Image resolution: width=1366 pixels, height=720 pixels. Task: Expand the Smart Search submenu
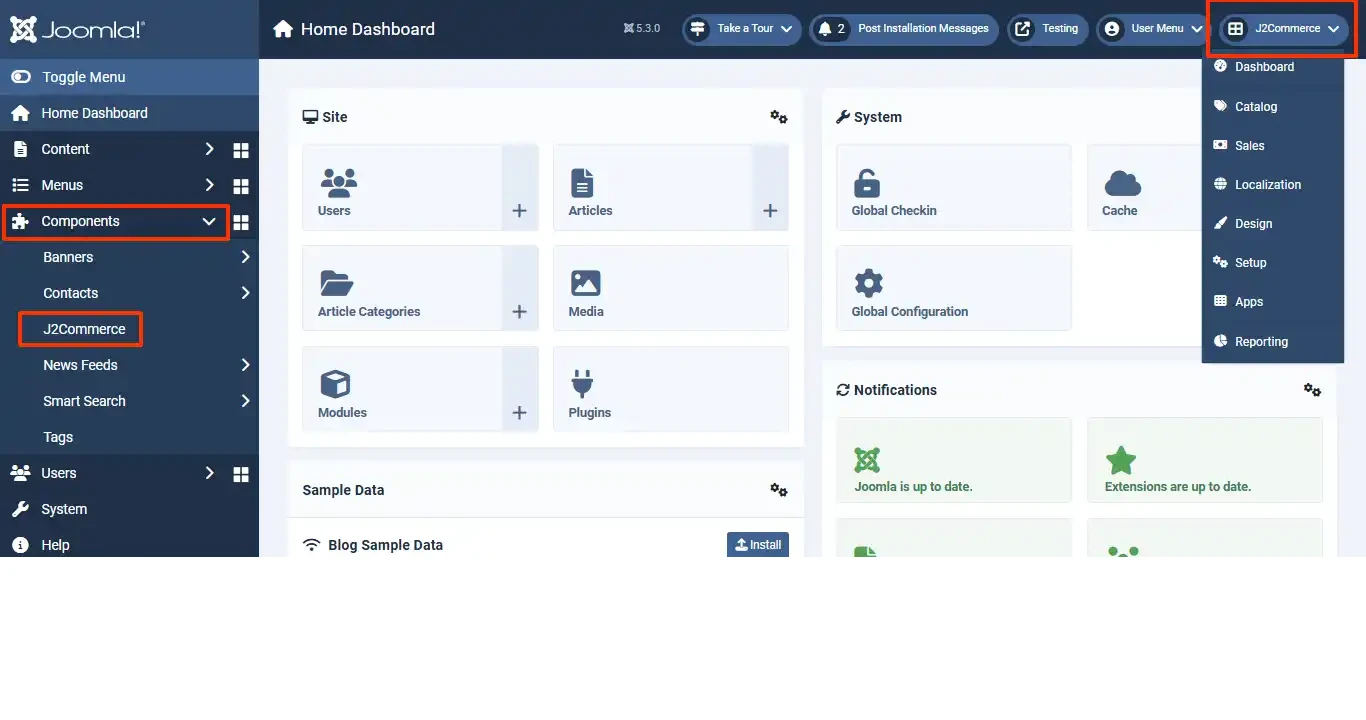[x=245, y=401]
